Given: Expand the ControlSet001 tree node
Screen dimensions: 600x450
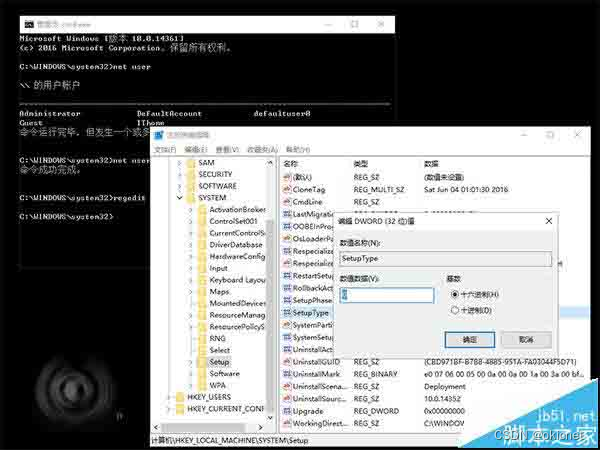Looking at the screenshot, I should point(191,222).
